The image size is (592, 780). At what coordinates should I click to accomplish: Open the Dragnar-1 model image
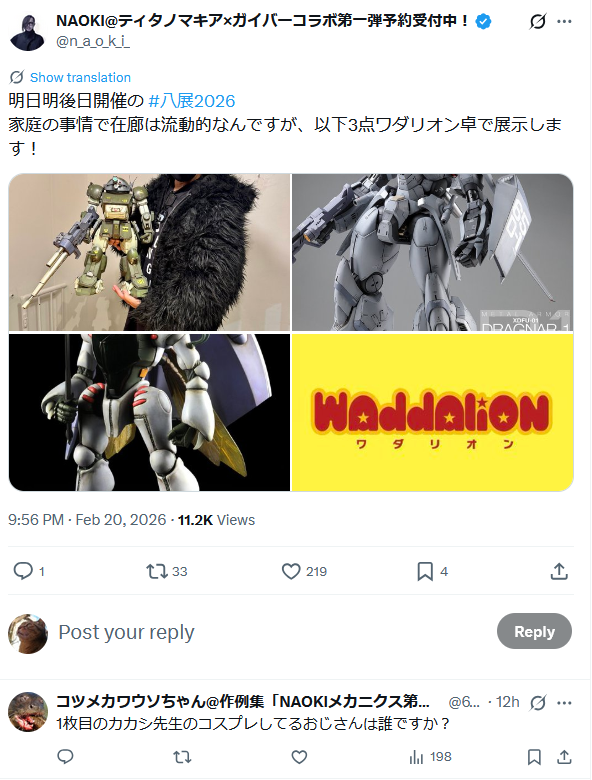pyautogui.click(x=432, y=252)
